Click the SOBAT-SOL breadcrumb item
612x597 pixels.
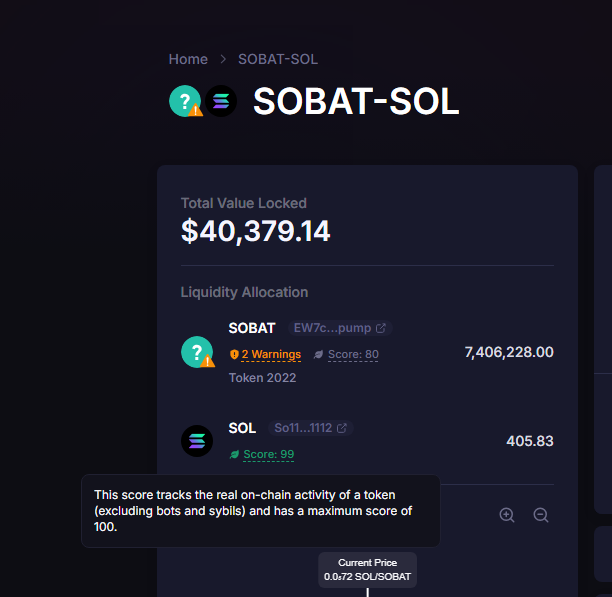(278, 59)
